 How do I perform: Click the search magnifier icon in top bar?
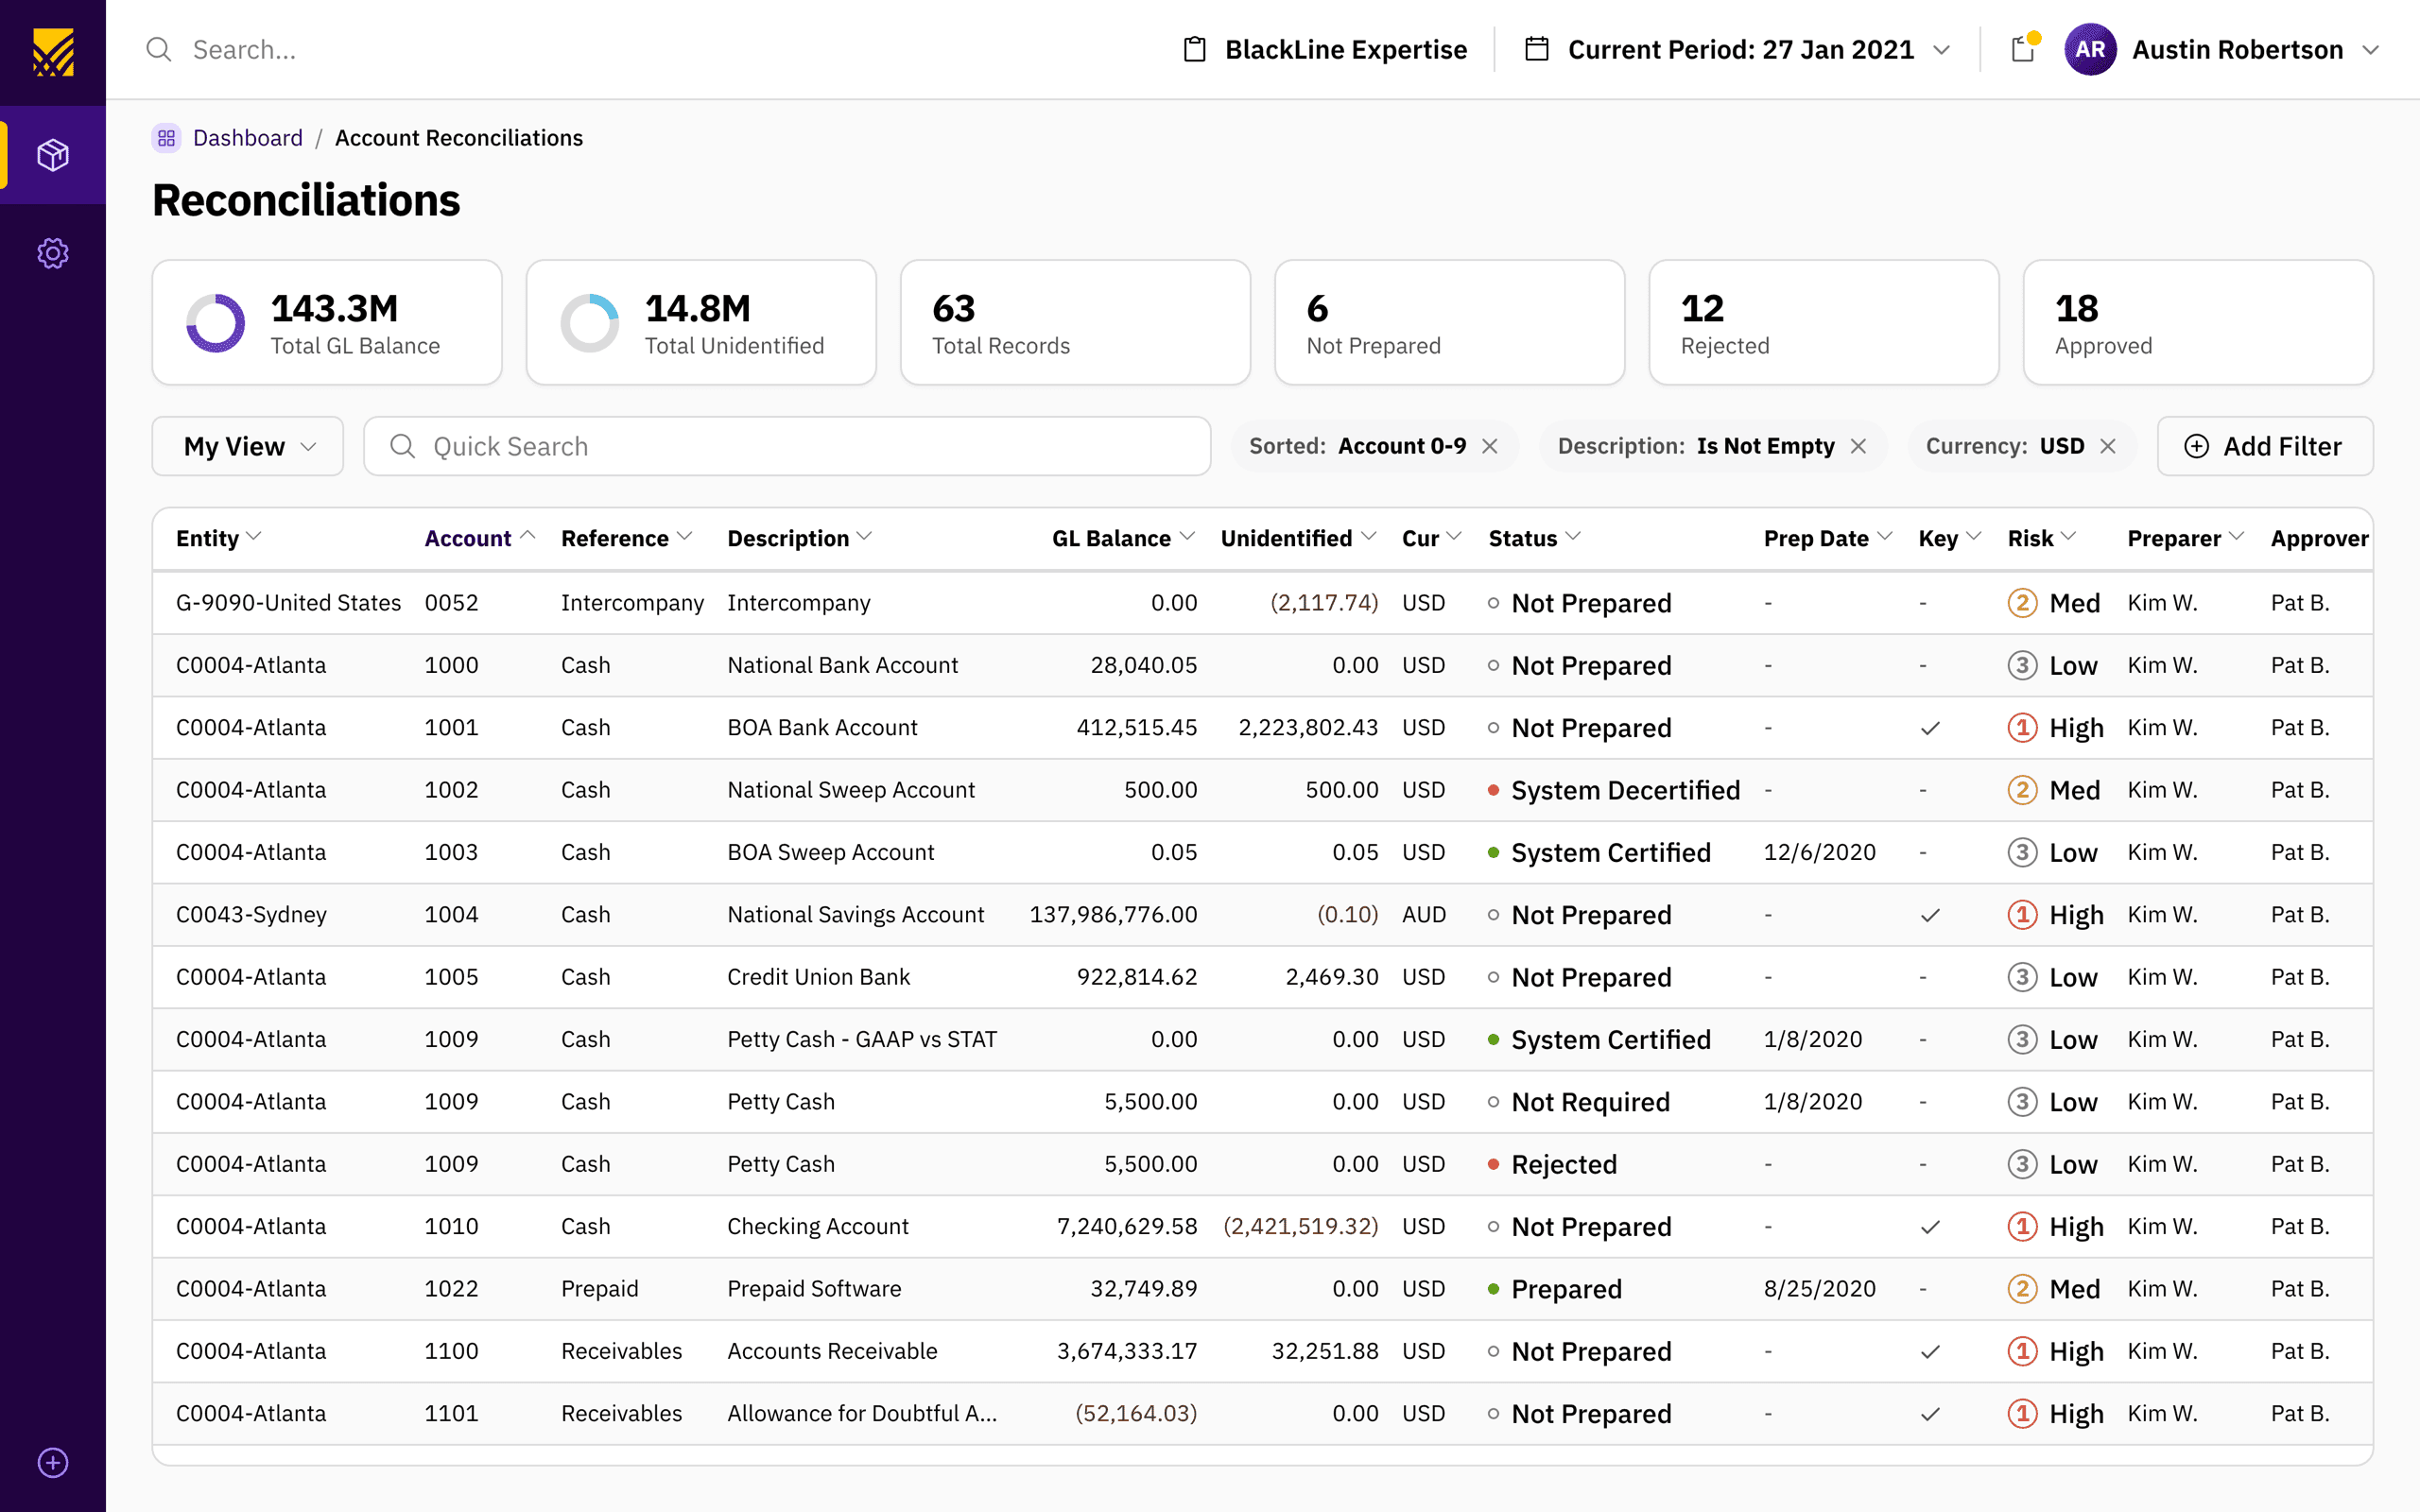point(159,49)
